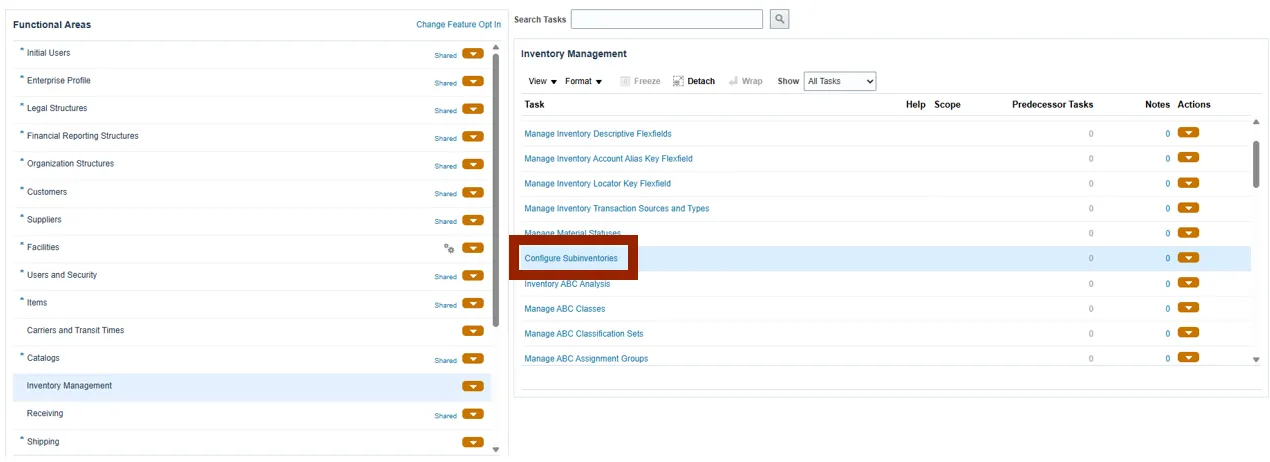Open the Format menu
This screenshot has height=462, width=1270.
583,81
